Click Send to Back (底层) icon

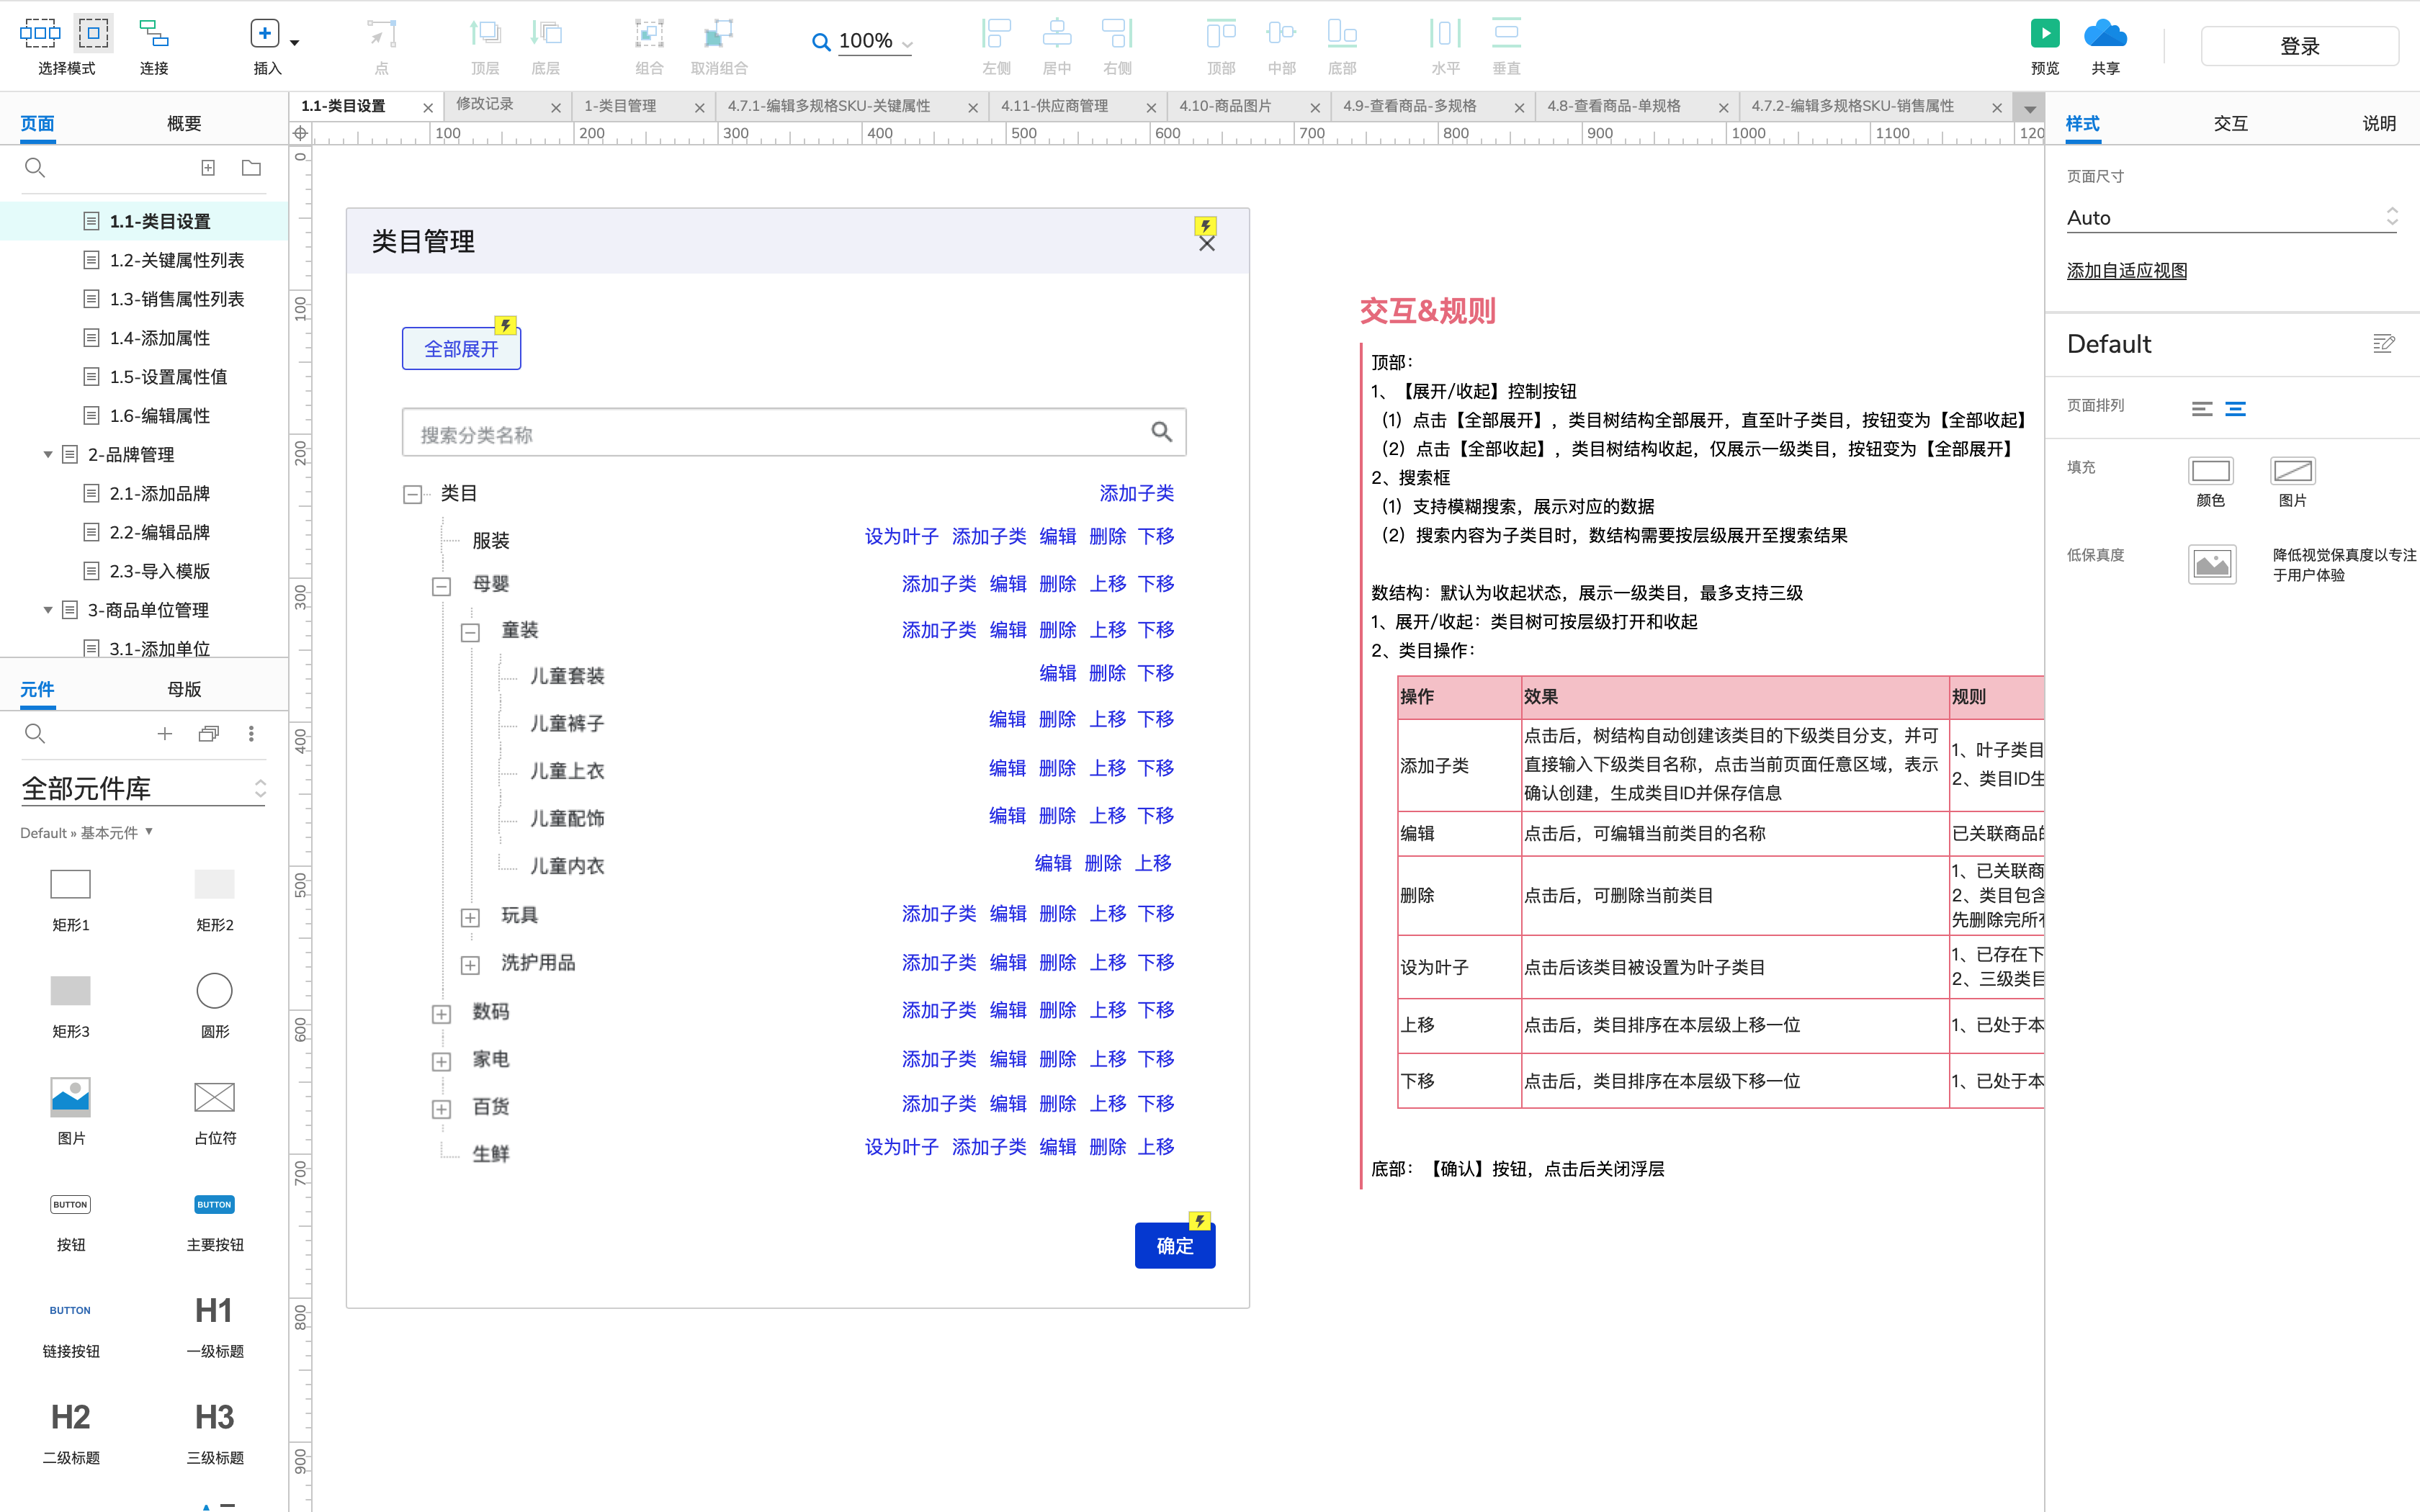[546, 34]
